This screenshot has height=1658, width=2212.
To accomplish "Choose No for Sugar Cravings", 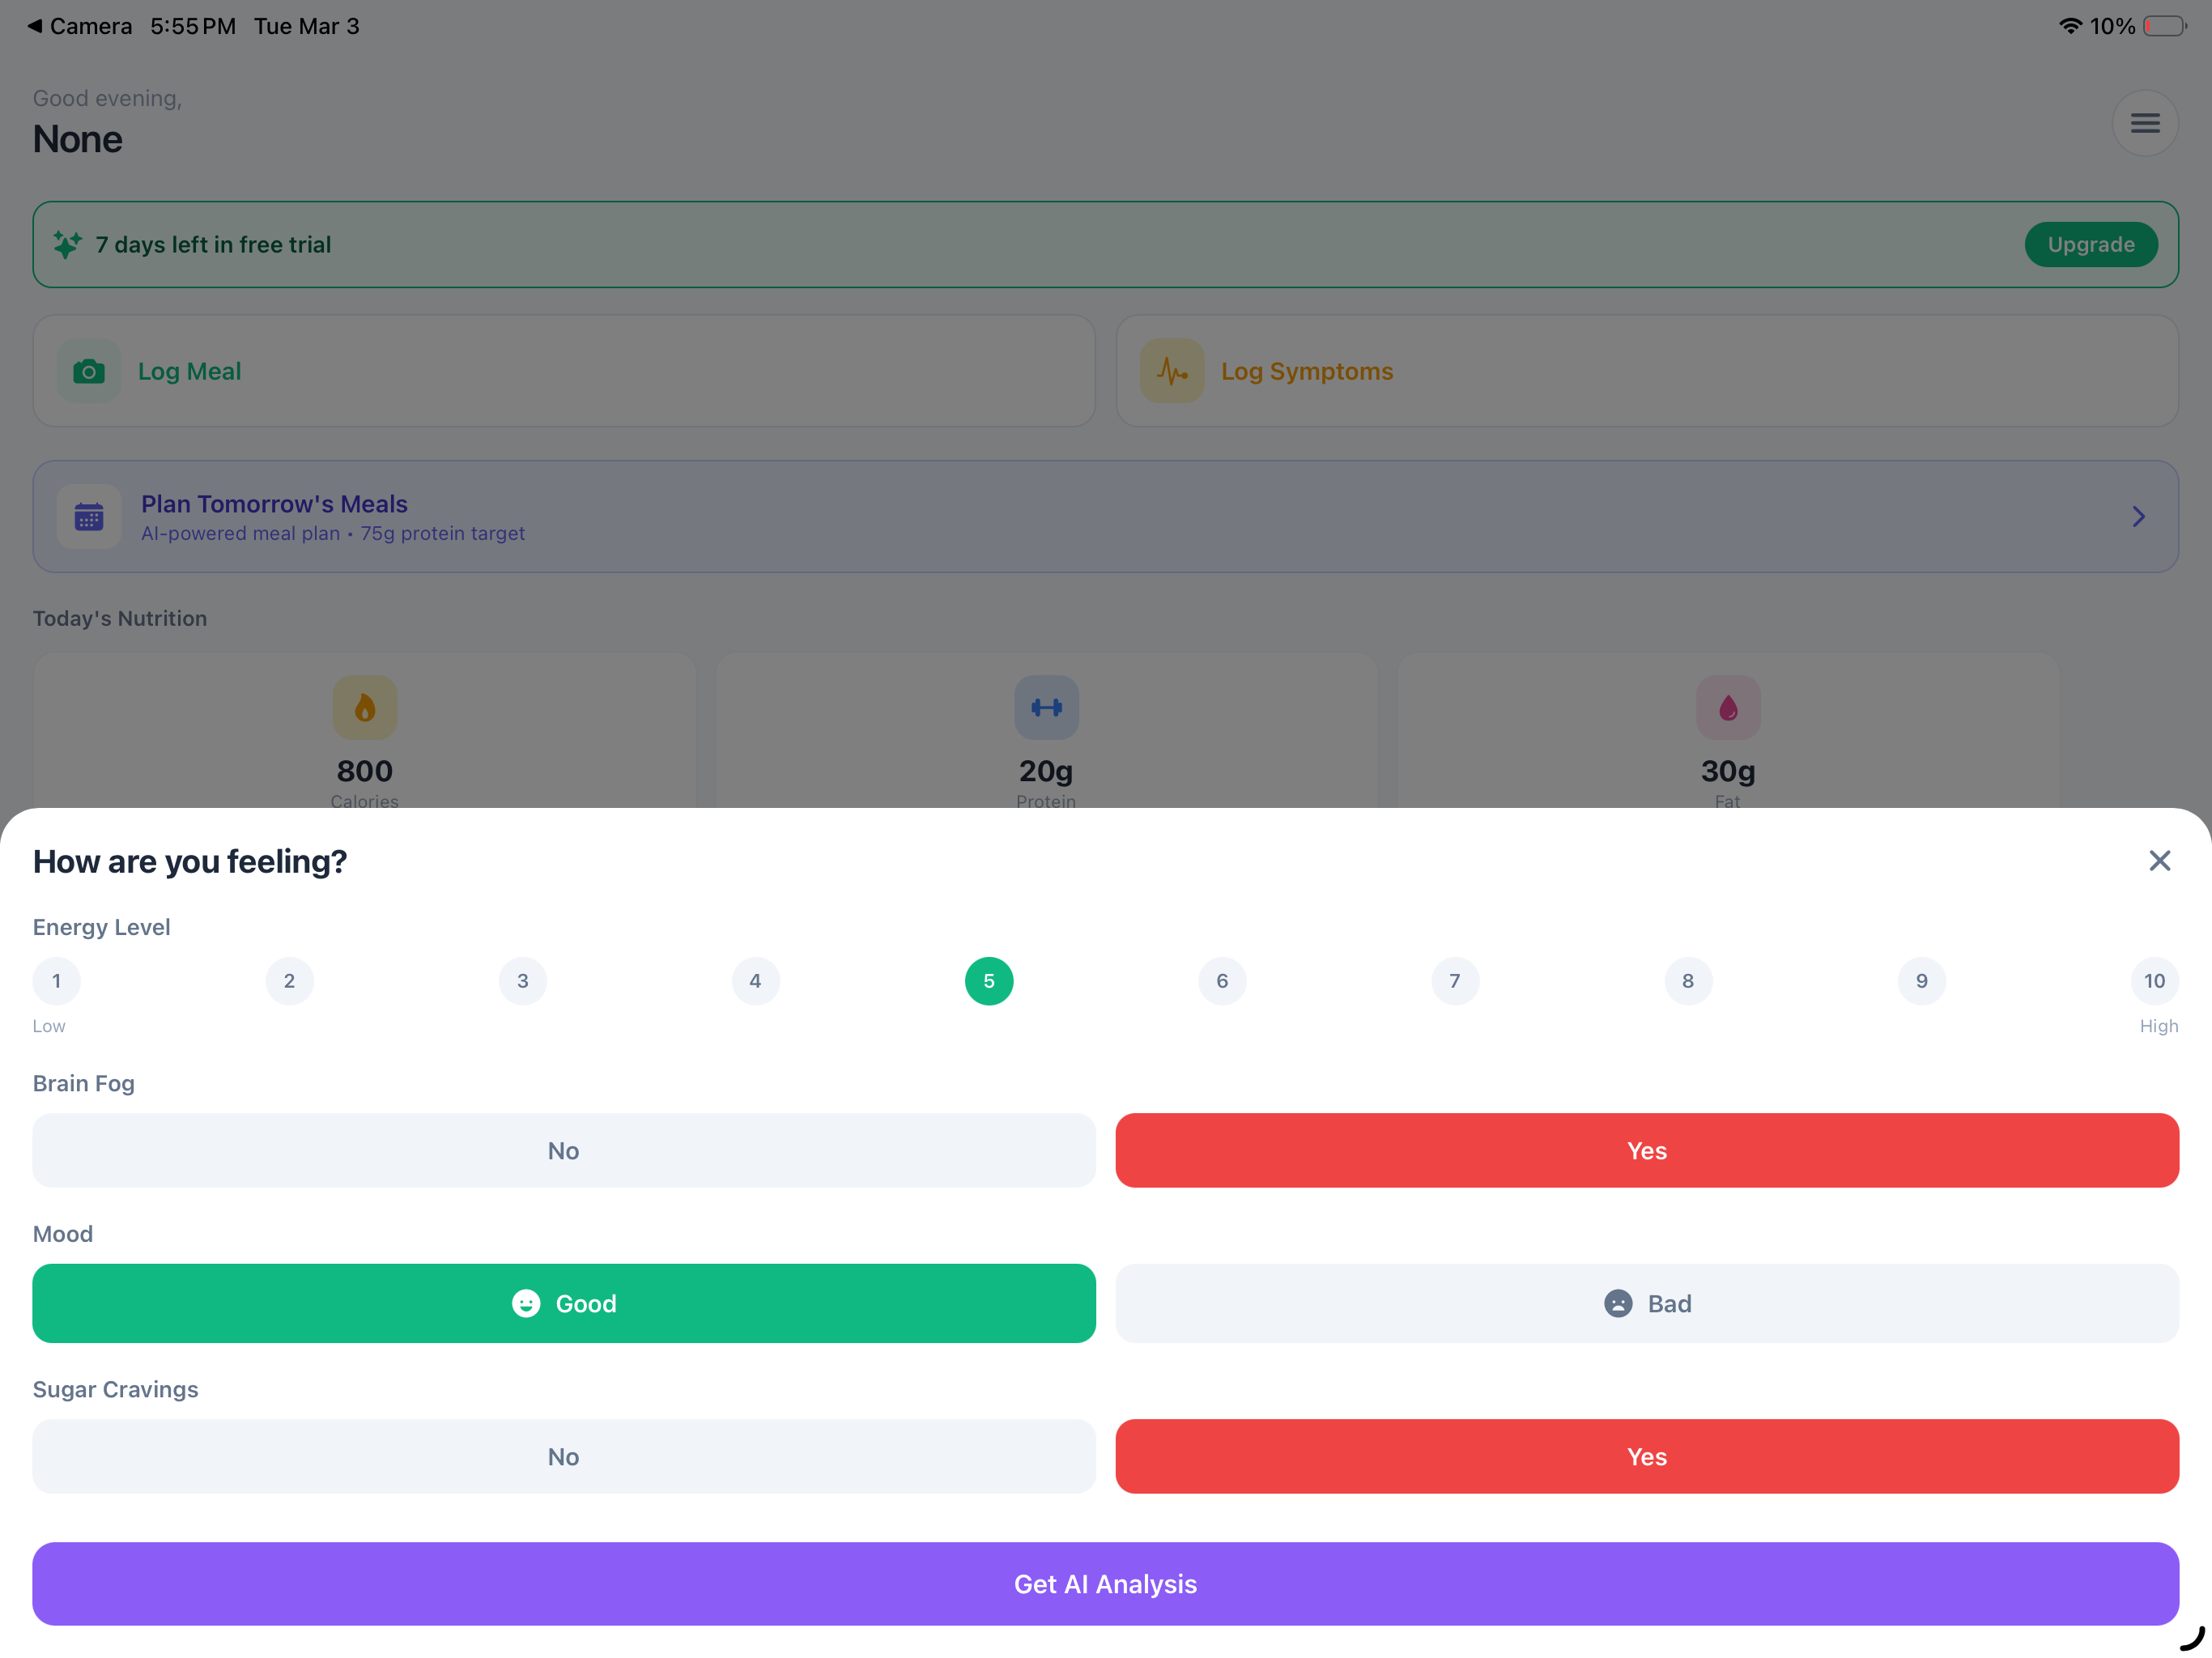I will [x=564, y=1457].
